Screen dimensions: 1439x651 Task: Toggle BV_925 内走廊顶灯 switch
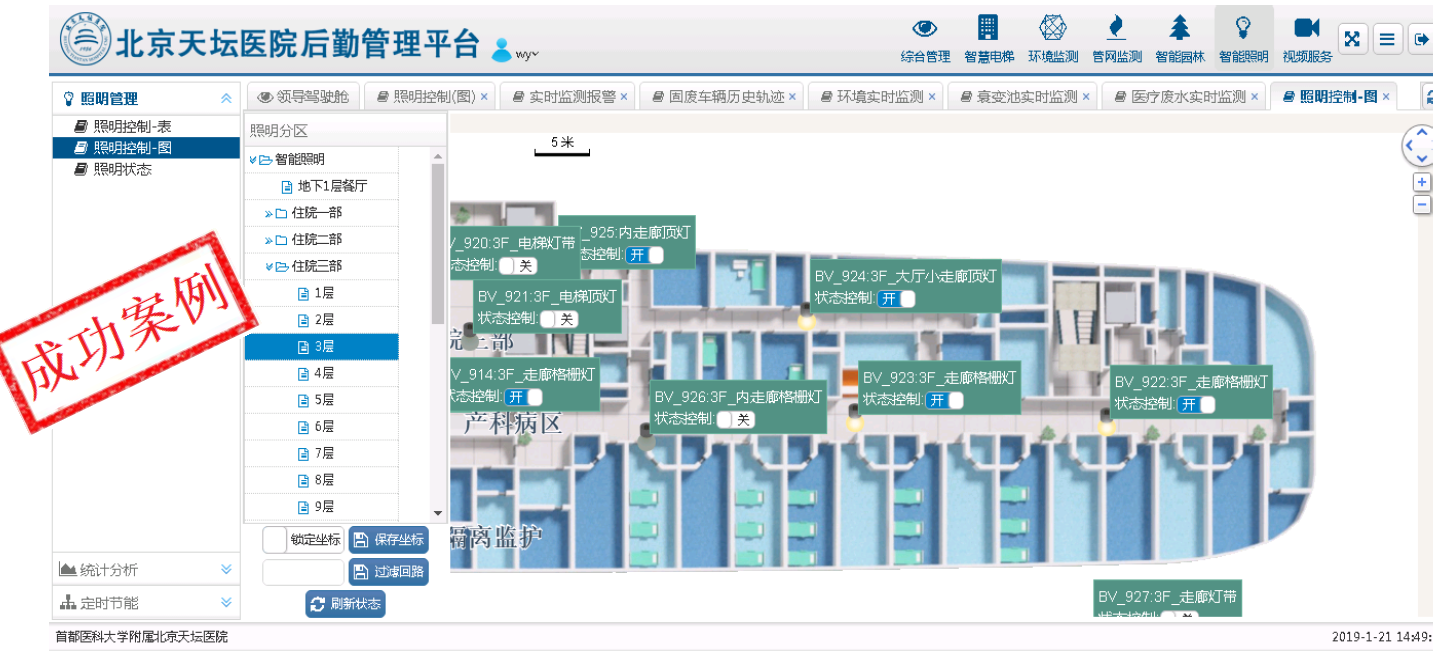click(x=644, y=255)
